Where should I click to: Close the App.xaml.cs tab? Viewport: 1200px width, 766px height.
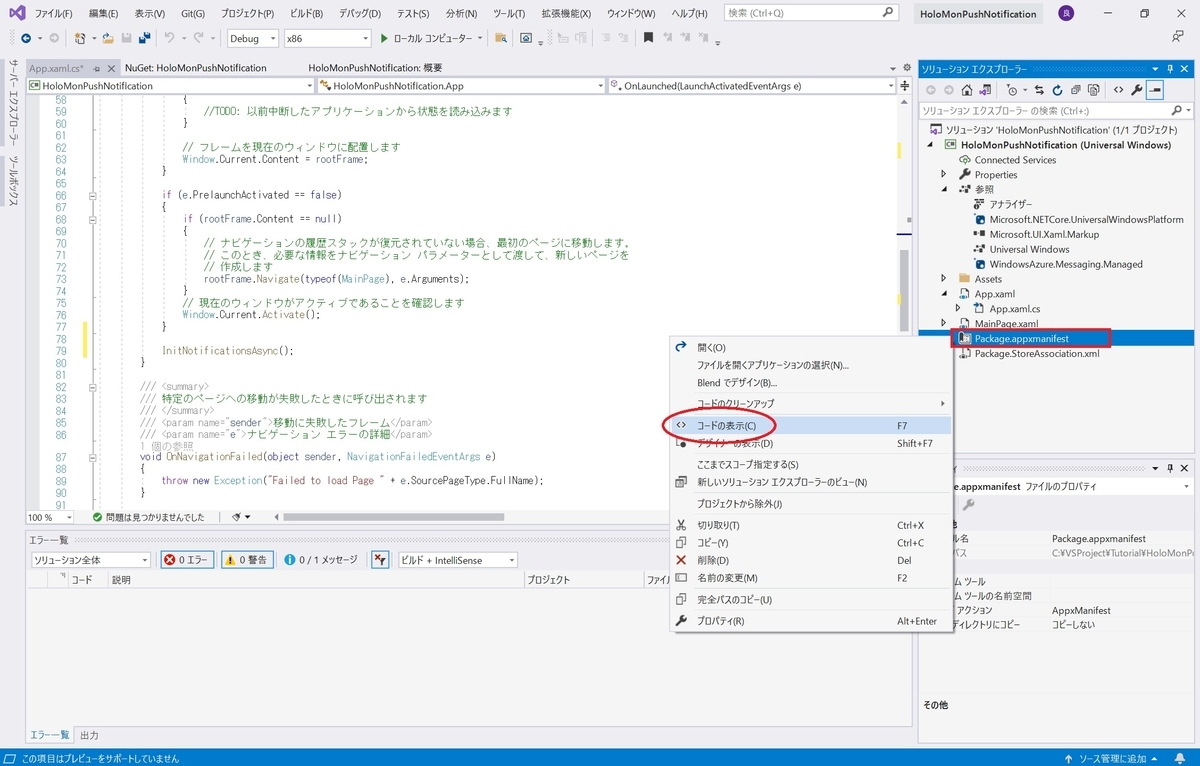(x=109, y=68)
